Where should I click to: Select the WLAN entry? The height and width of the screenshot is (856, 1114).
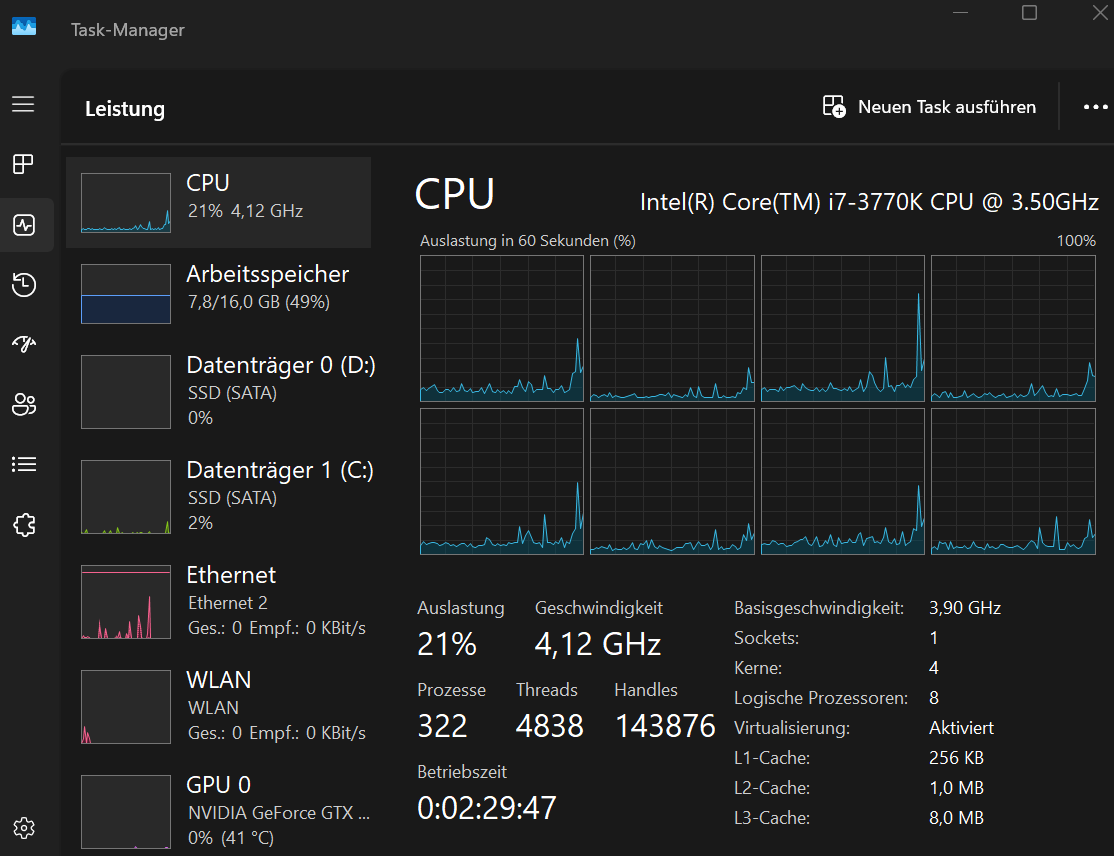point(219,707)
